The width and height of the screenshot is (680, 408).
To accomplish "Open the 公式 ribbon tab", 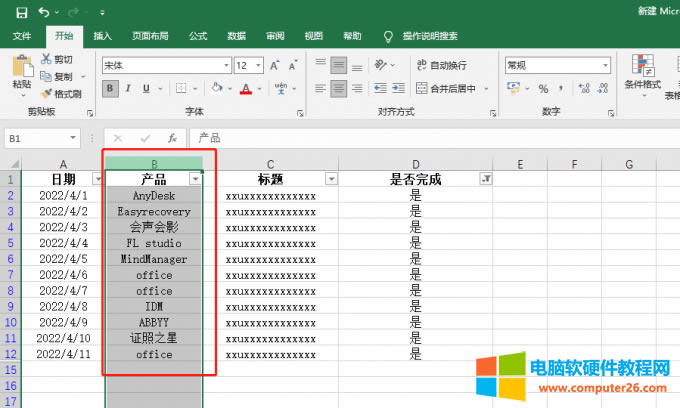I will coord(198,36).
